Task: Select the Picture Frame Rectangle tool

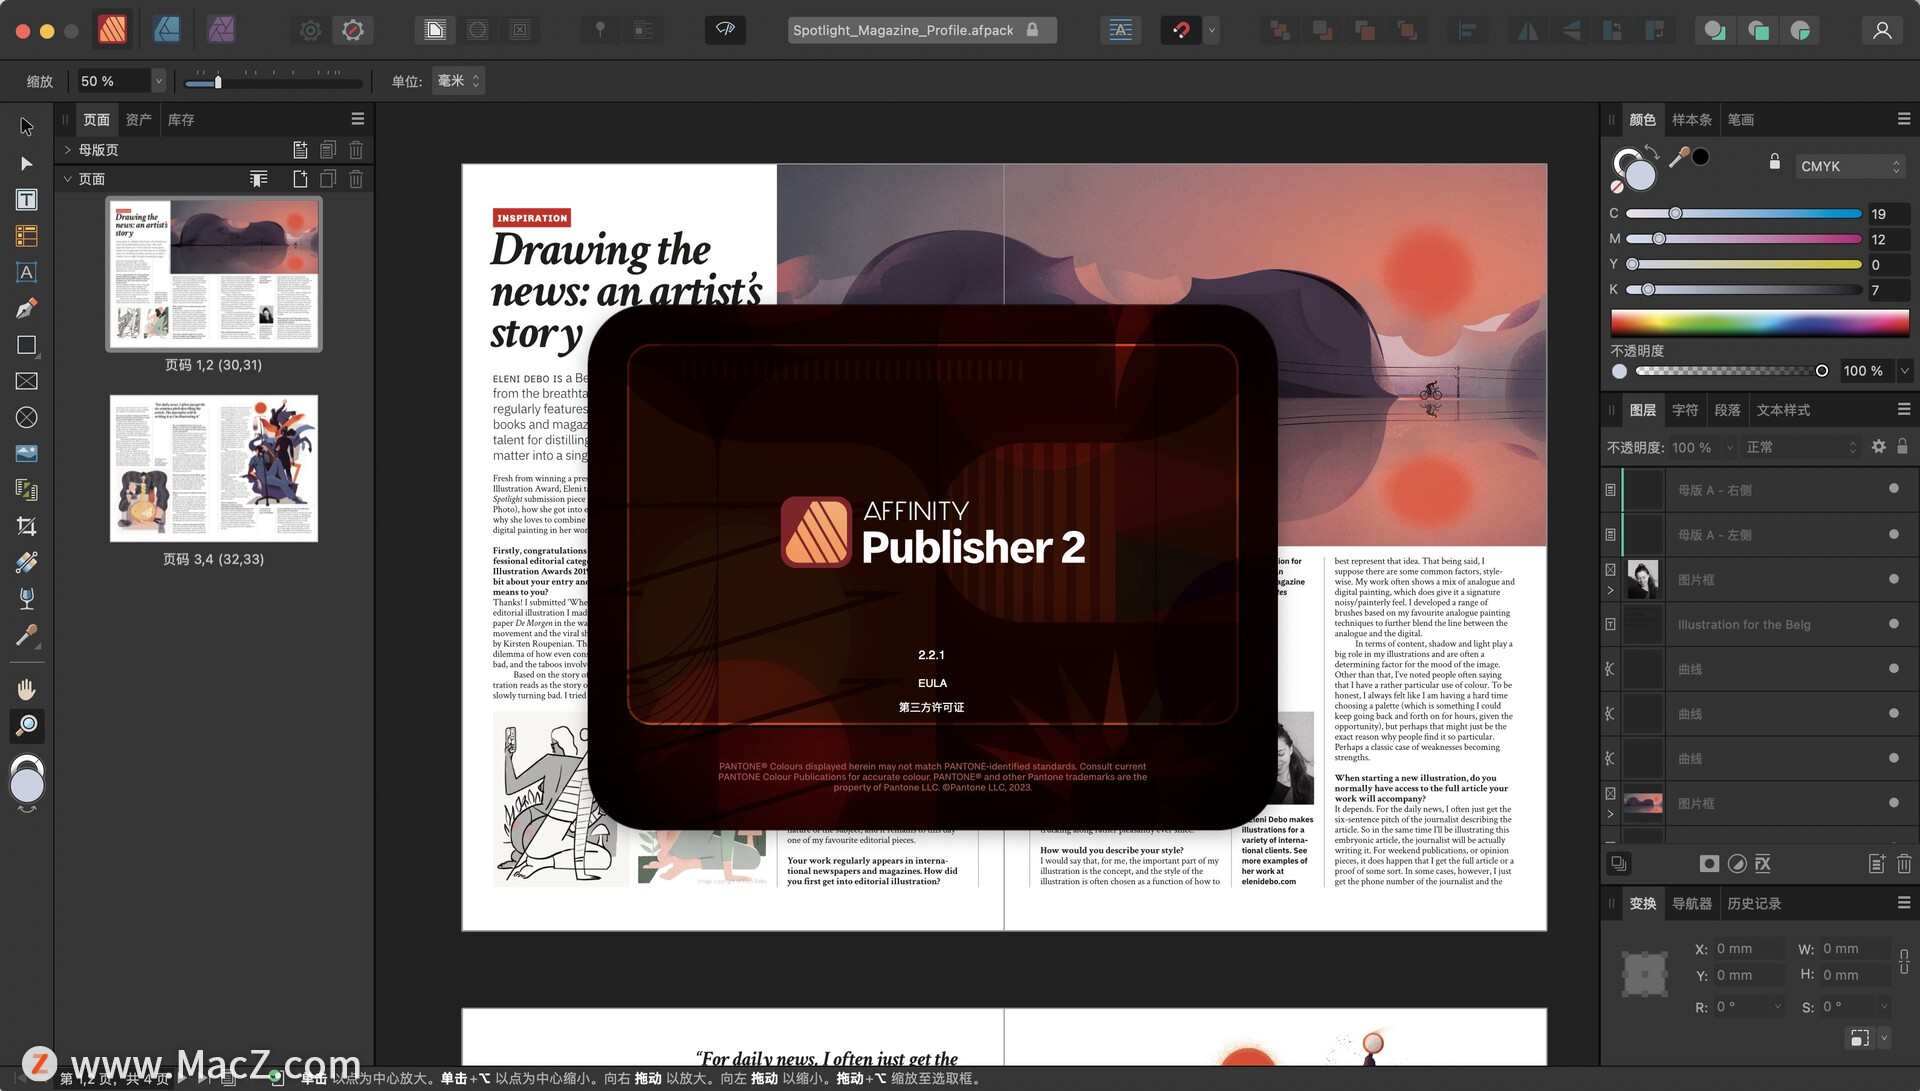Action: tap(27, 381)
